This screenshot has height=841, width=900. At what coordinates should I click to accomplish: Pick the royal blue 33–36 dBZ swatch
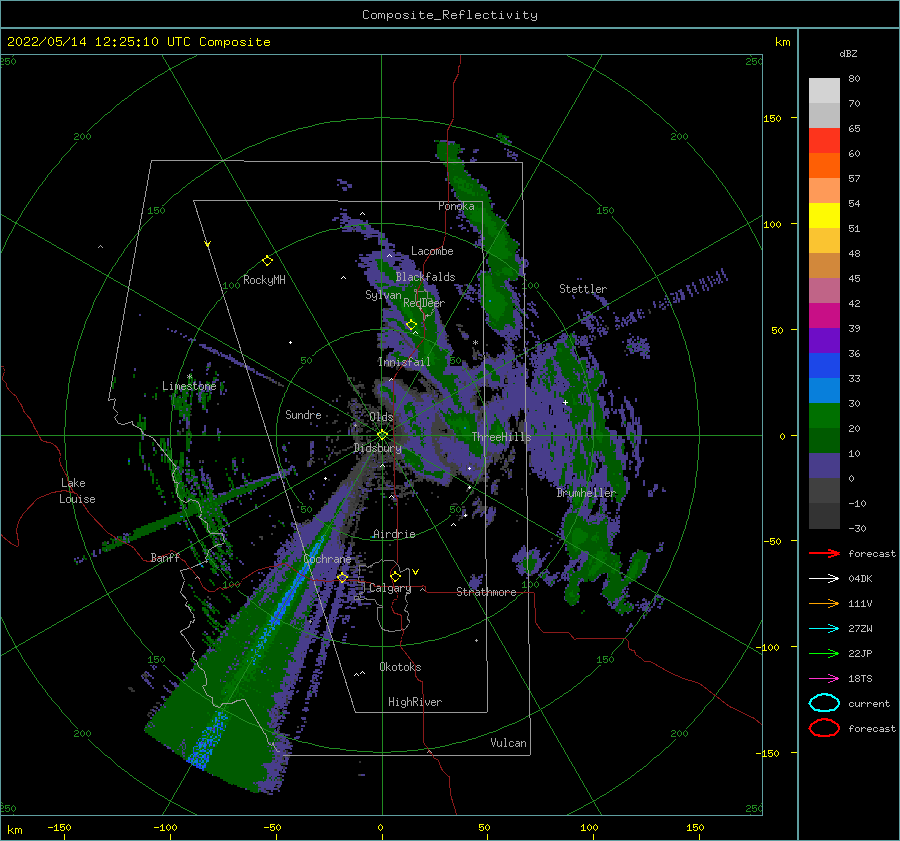click(824, 366)
